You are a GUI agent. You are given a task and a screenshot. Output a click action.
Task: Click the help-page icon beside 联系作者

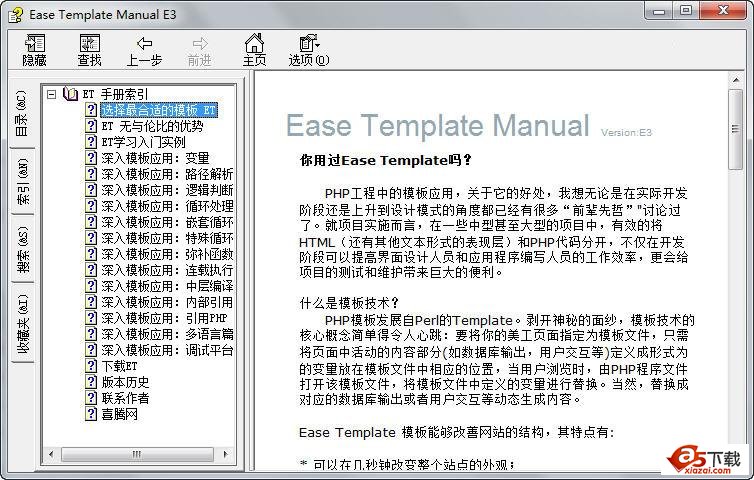[91, 398]
